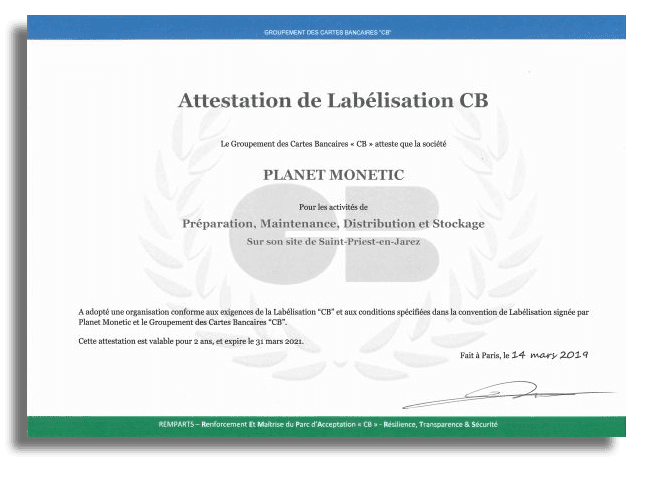Click the line 'Le Groupement des Cartes Bancaires « CB » atteste que la société'

point(333,144)
